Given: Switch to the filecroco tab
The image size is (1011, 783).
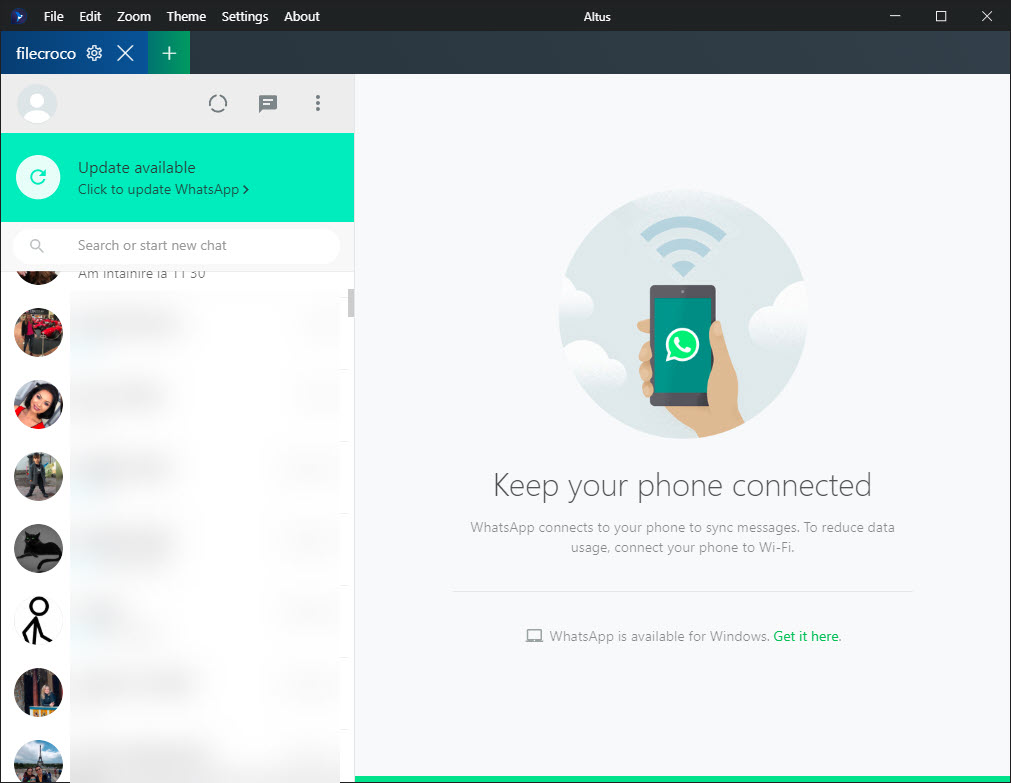Looking at the screenshot, I should click(46, 53).
